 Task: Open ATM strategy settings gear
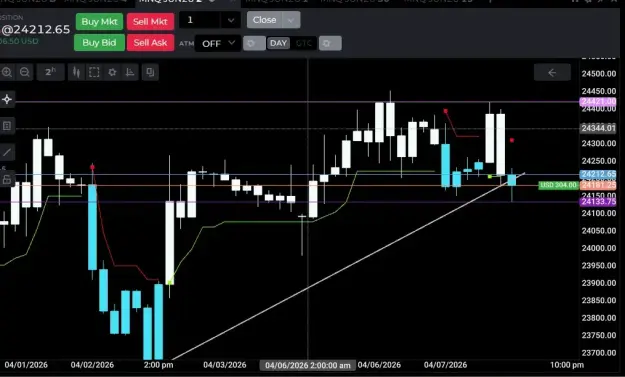(x=254, y=43)
